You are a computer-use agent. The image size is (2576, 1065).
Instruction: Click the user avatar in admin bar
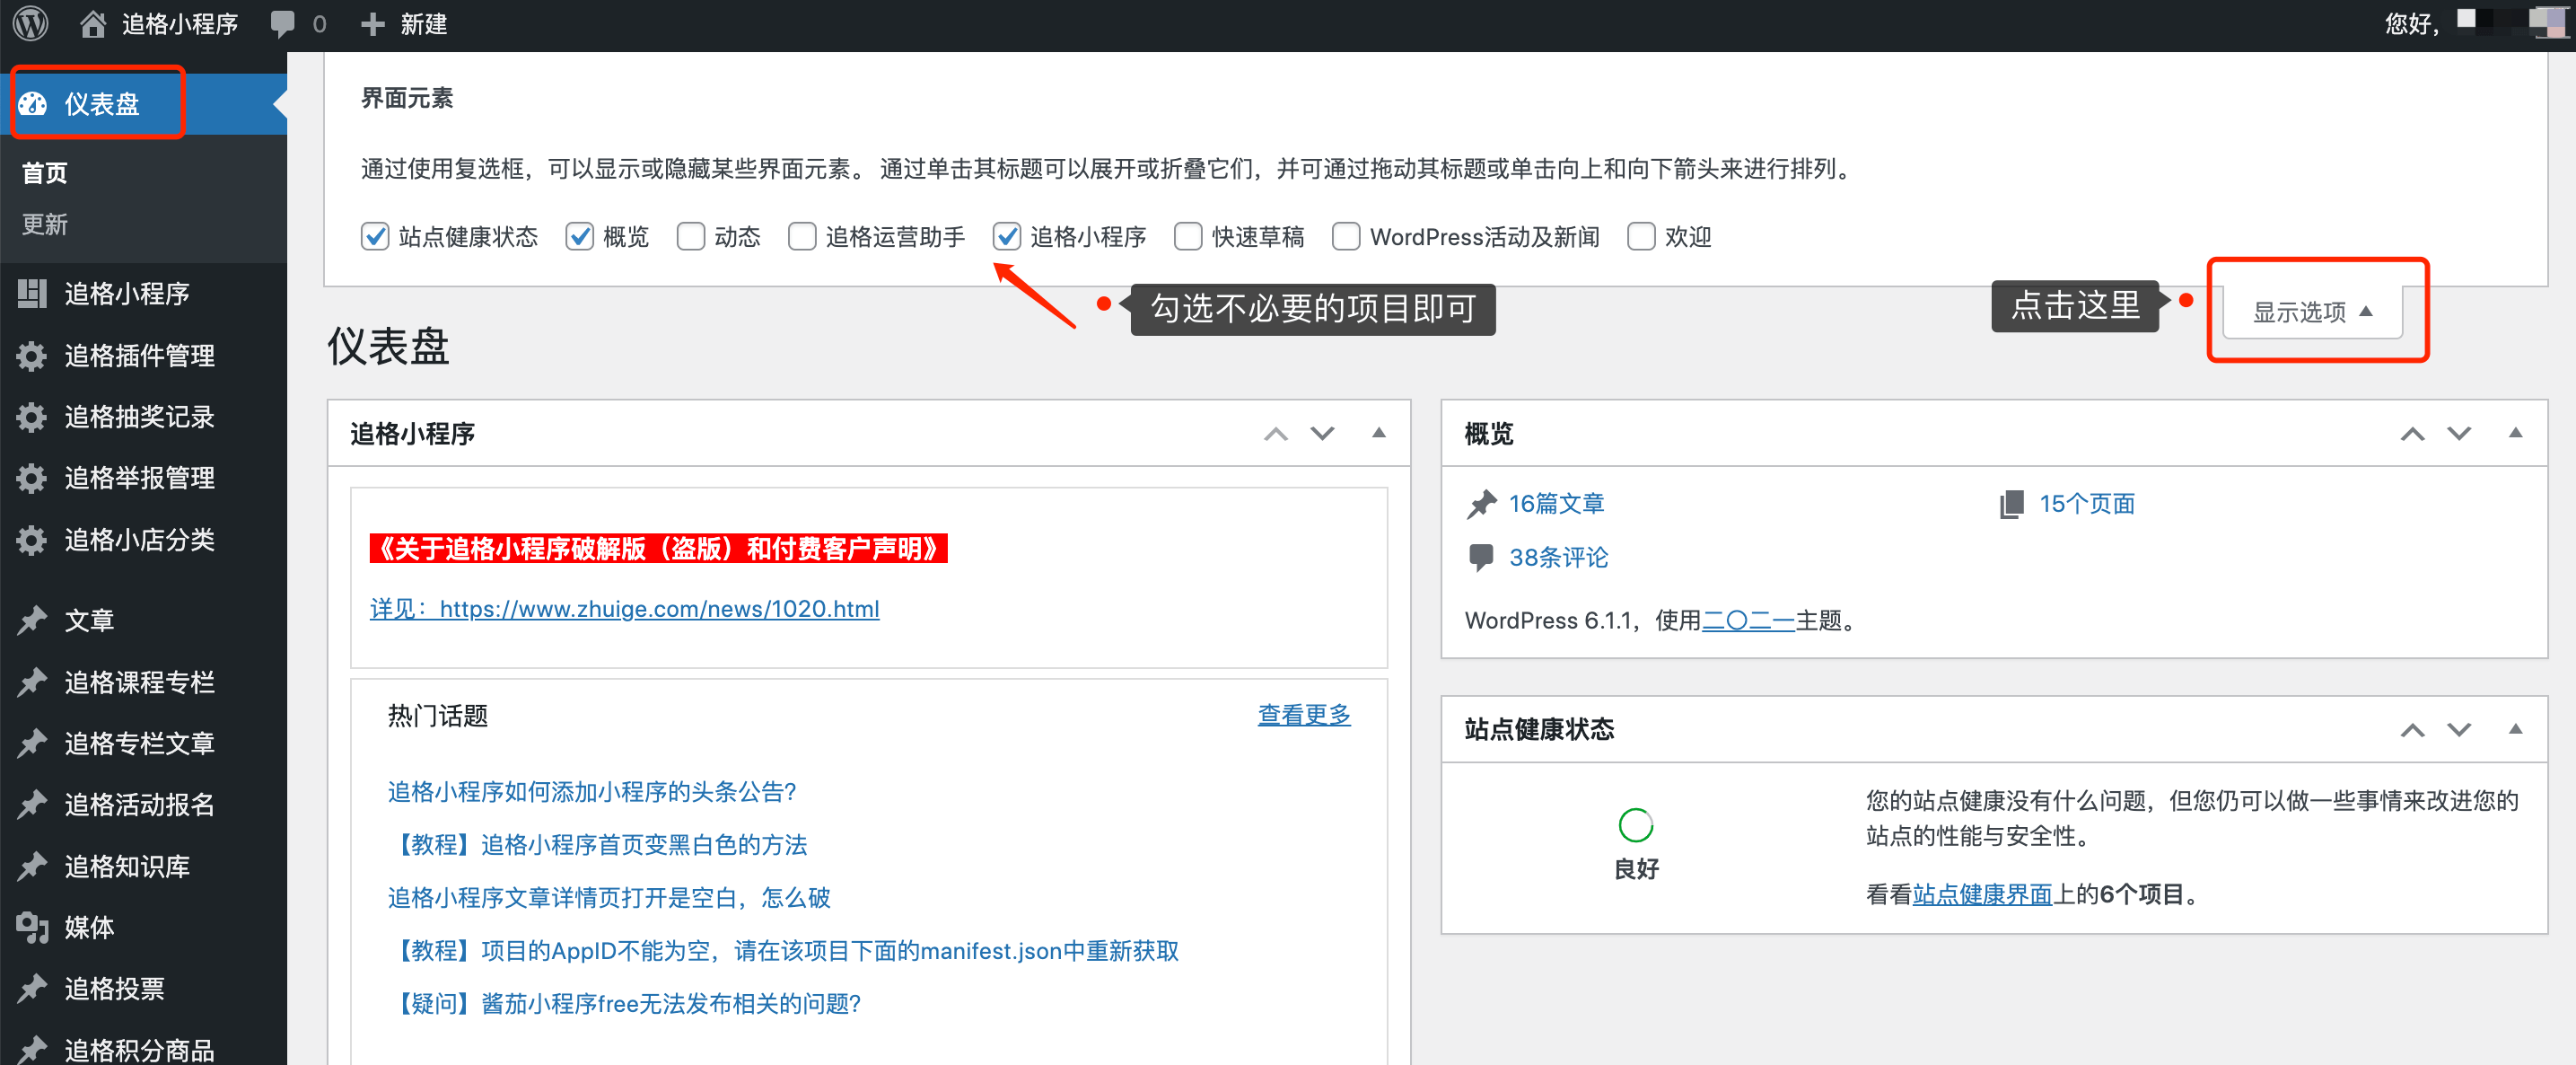point(2552,22)
